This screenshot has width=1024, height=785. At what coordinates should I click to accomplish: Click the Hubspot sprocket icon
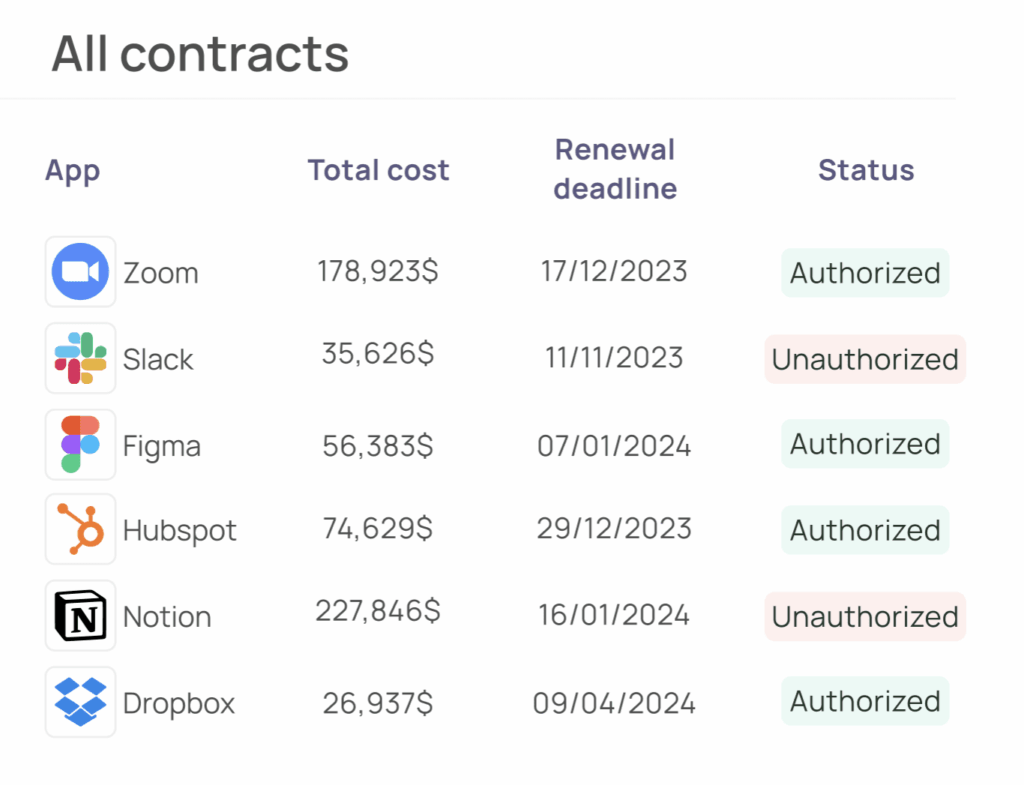coord(80,530)
